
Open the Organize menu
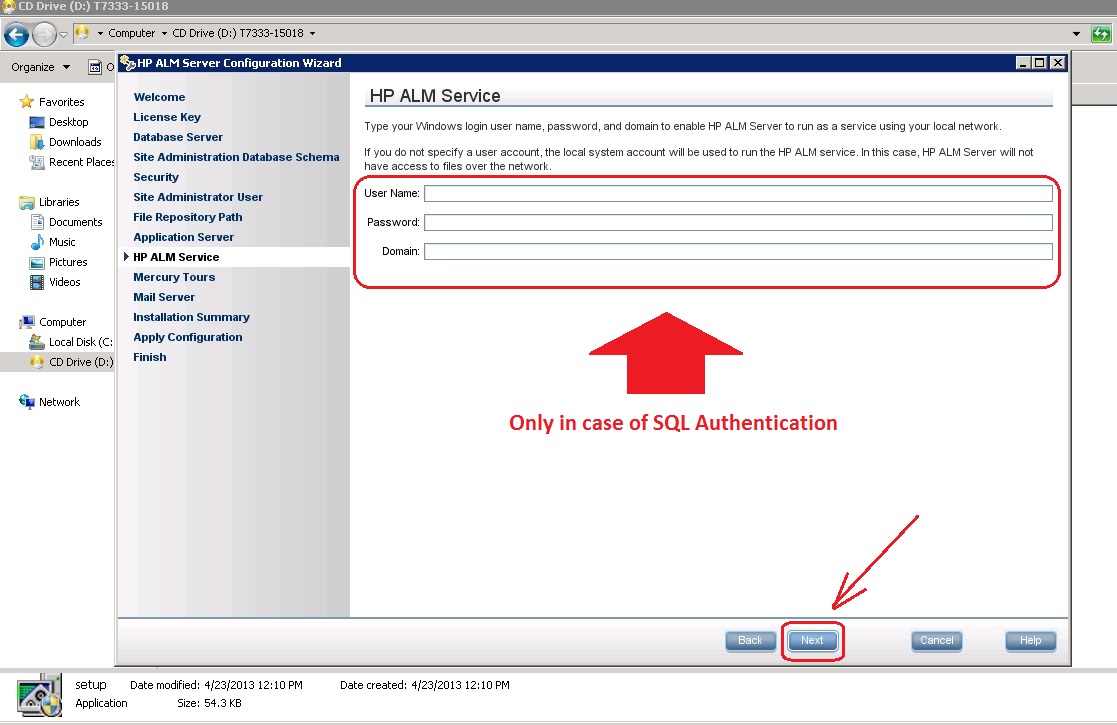(41, 67)
